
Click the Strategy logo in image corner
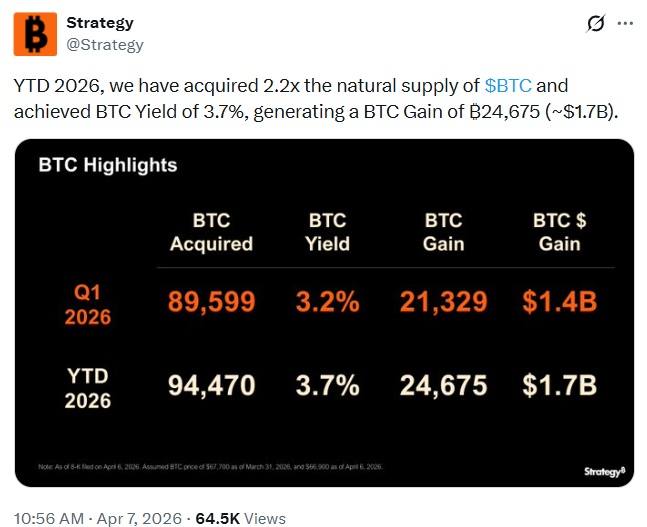[604, 471]
